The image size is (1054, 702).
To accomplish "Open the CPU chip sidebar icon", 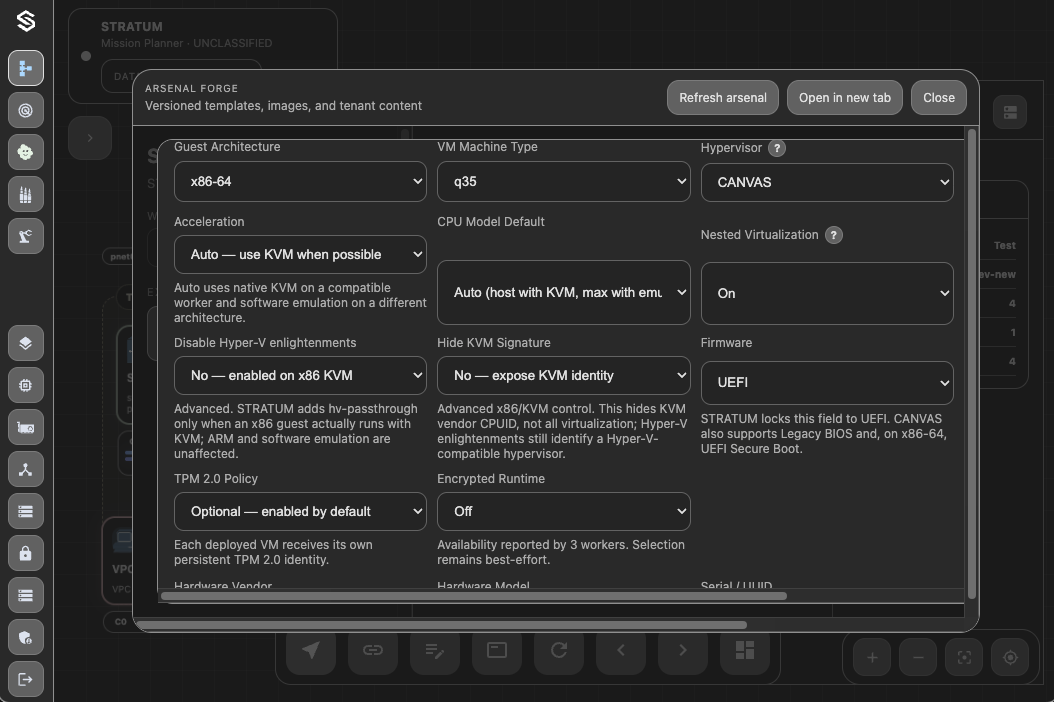I will click(x=26, y=385).
